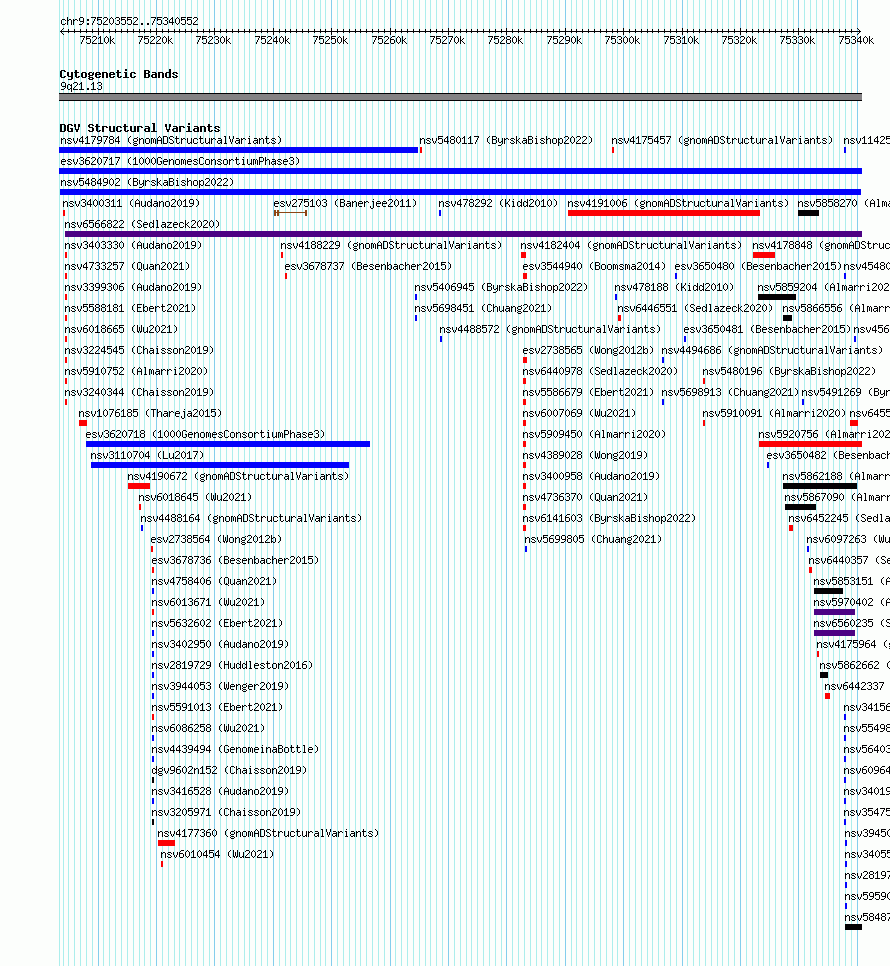Open the nsv3110704 Lu2017 blue bar
The width and height of the screenshot is (890, 966).
[220, 465]
